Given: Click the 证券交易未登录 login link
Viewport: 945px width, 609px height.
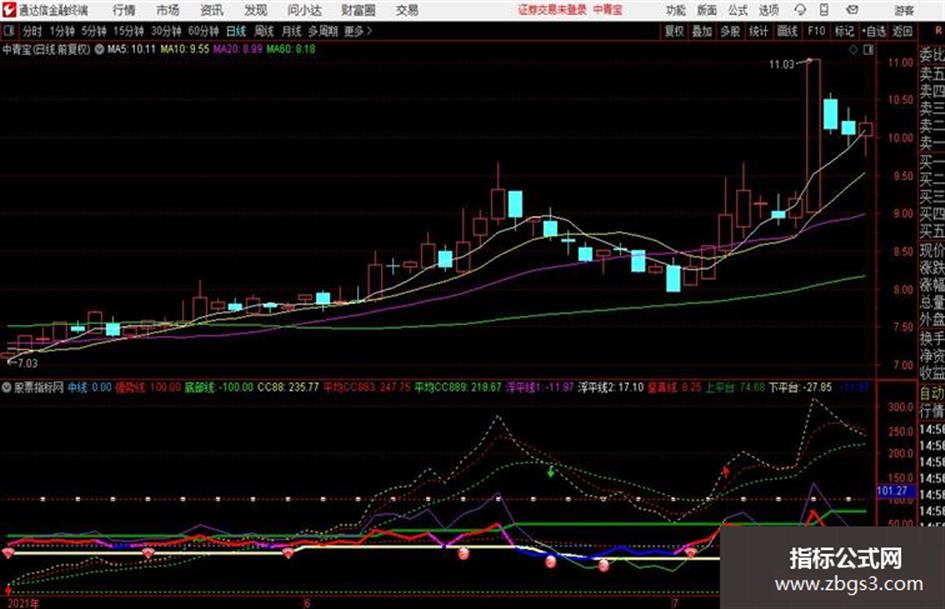Looking at the screenshot, I should (552, 10).
